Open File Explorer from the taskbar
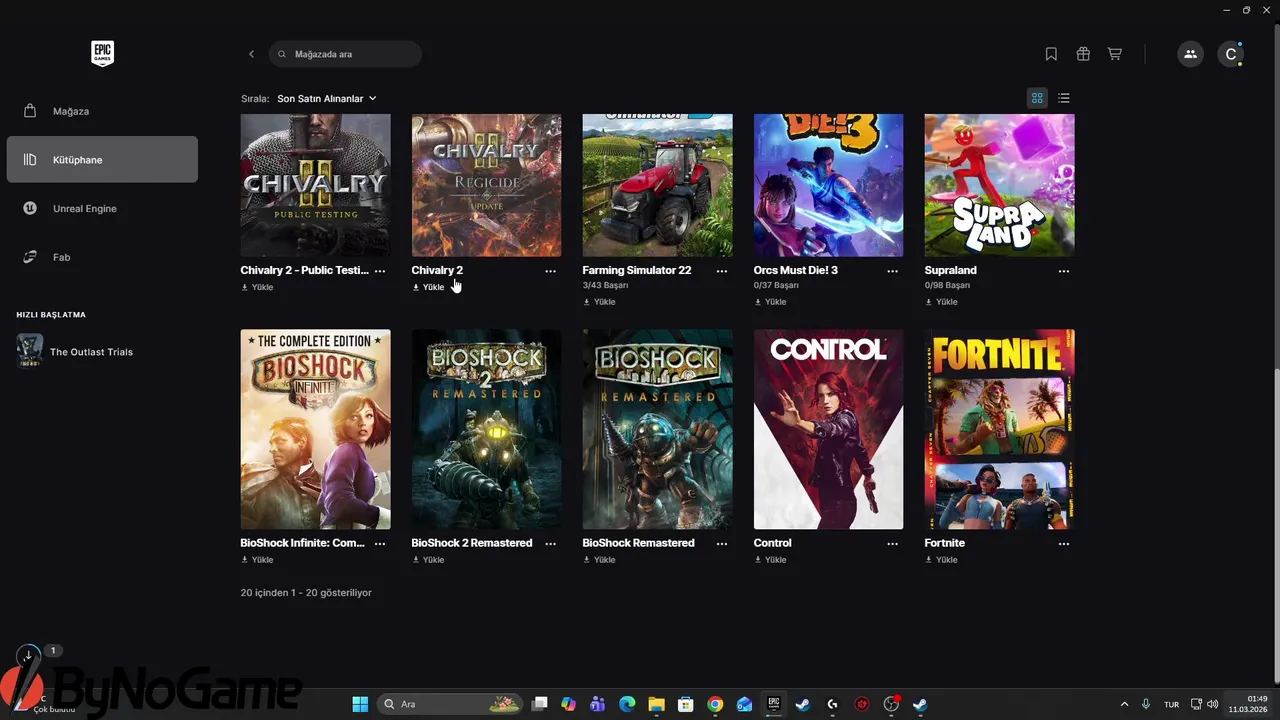 (656, 704)
